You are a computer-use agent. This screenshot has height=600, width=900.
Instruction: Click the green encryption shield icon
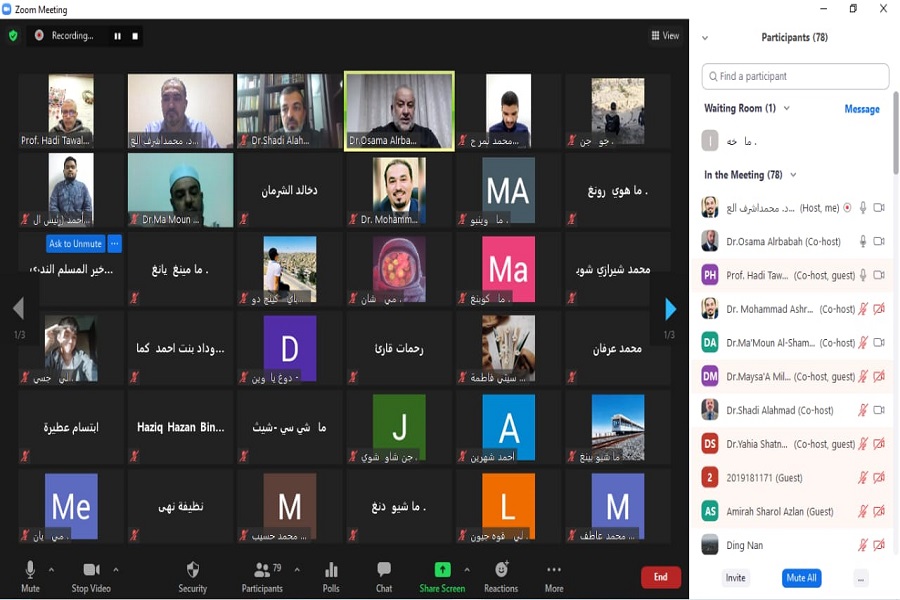pos(13,36)
